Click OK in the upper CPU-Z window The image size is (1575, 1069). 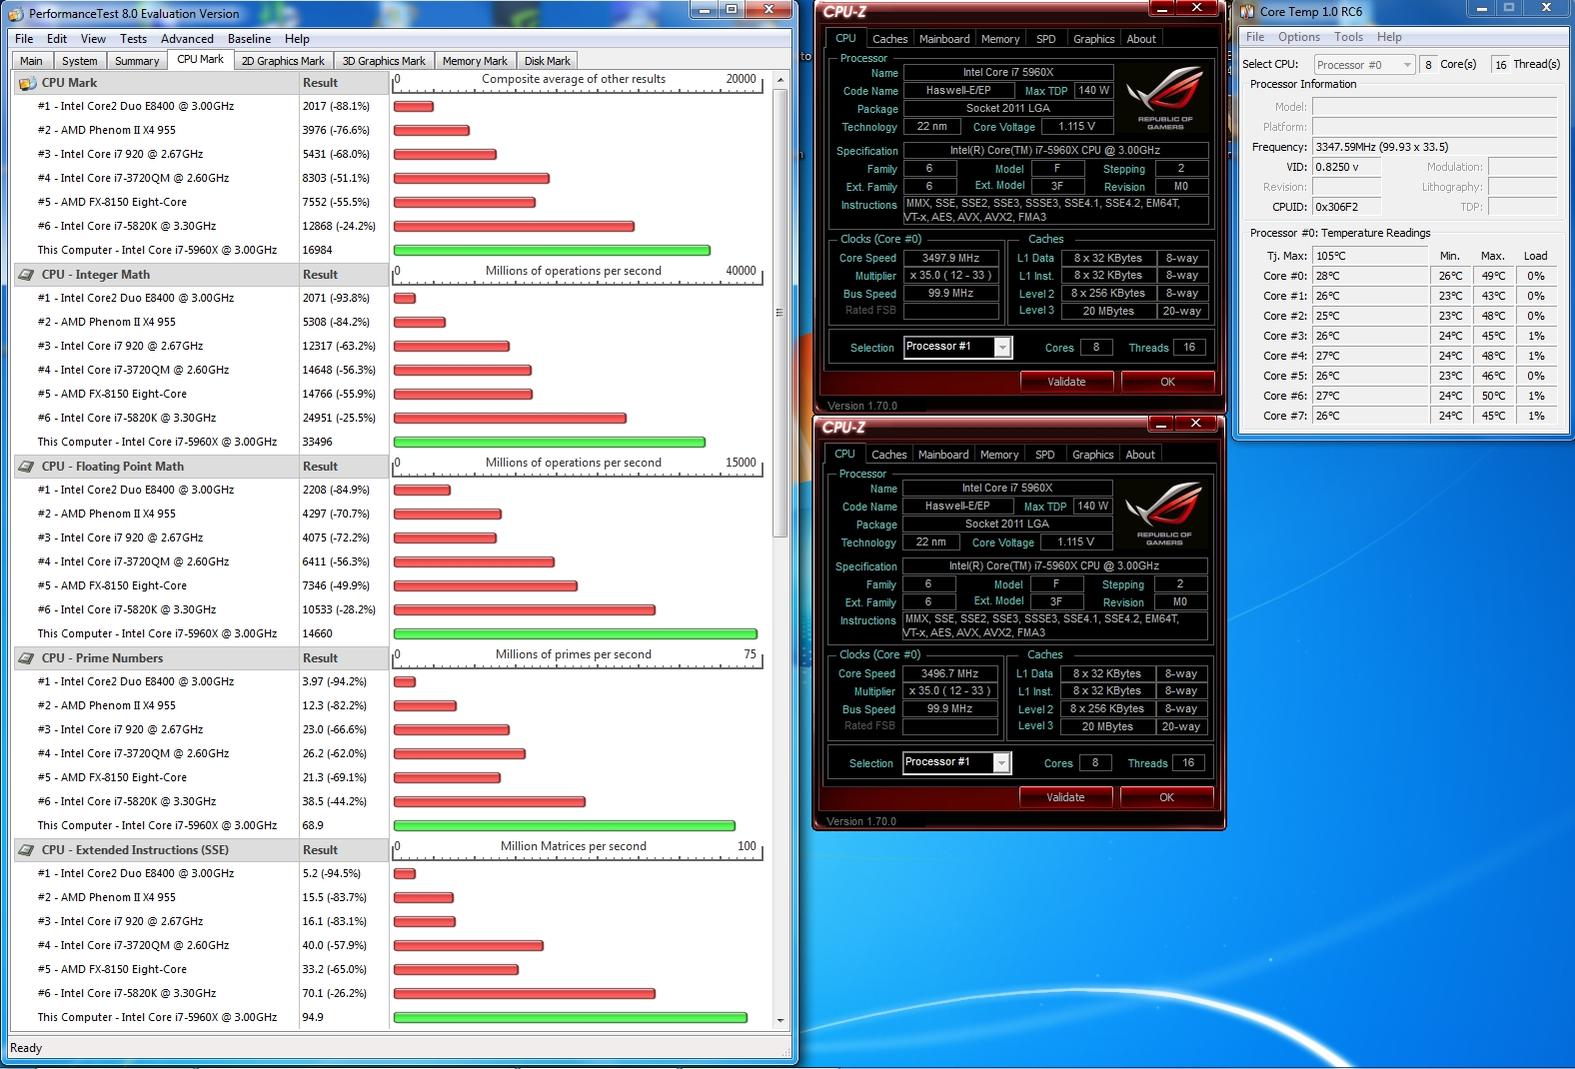(1168, 382)
